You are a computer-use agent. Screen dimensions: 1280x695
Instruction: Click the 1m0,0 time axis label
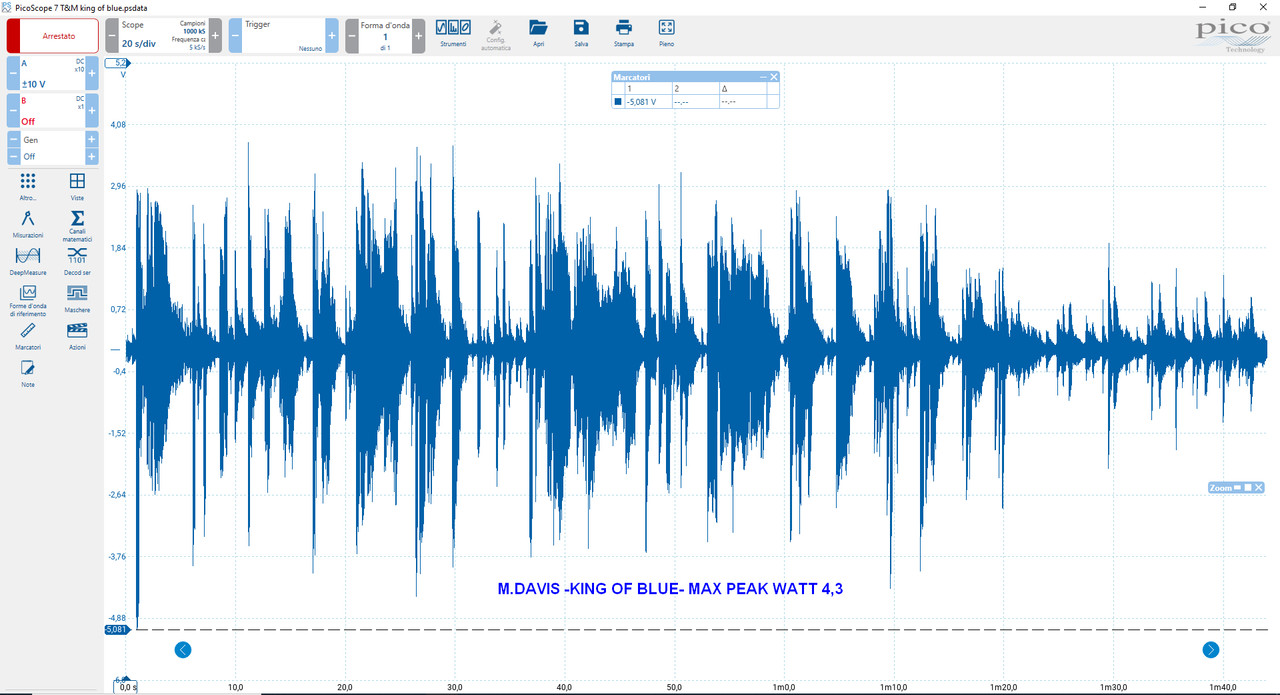[783, 687]
